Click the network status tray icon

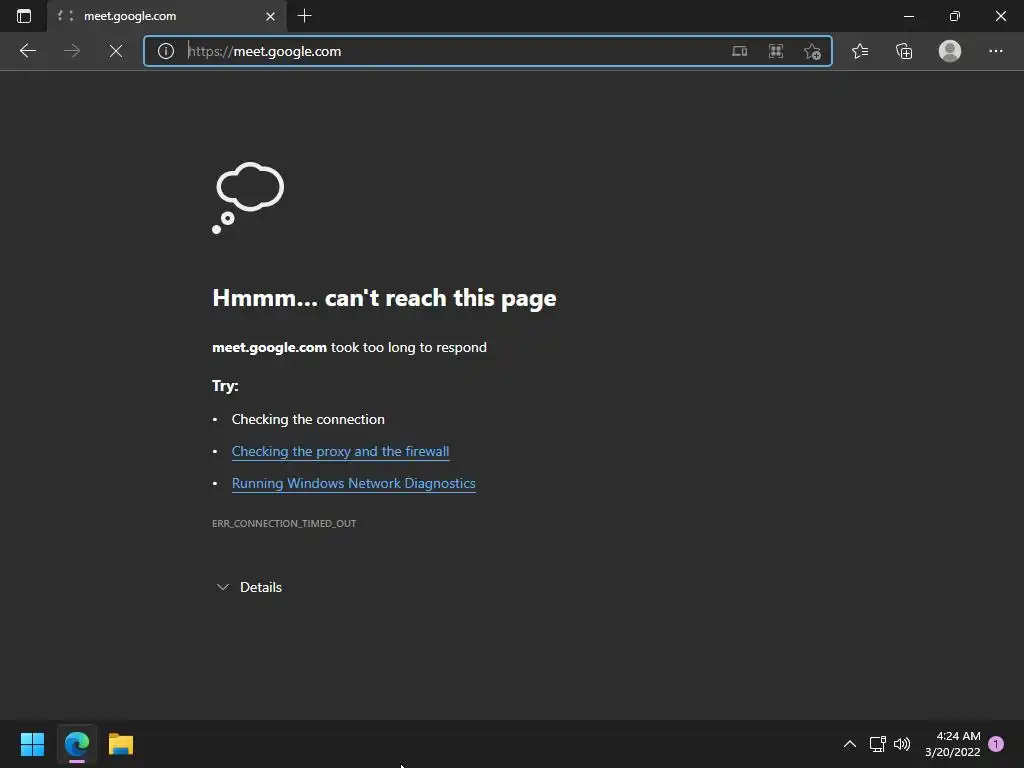877,744
